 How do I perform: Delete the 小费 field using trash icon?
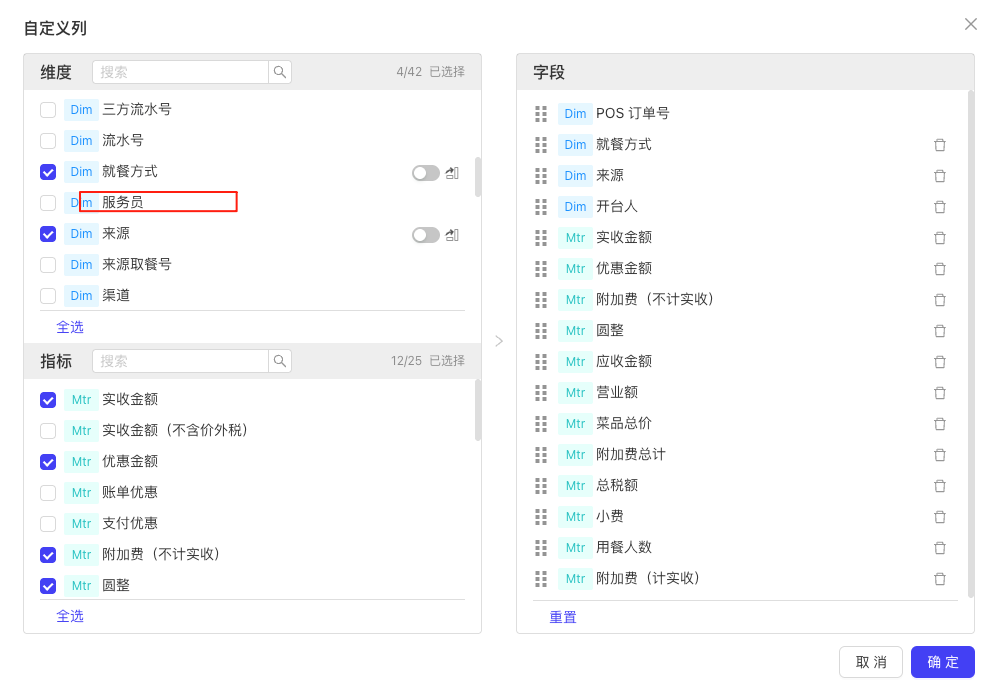[x=940, y=517]
